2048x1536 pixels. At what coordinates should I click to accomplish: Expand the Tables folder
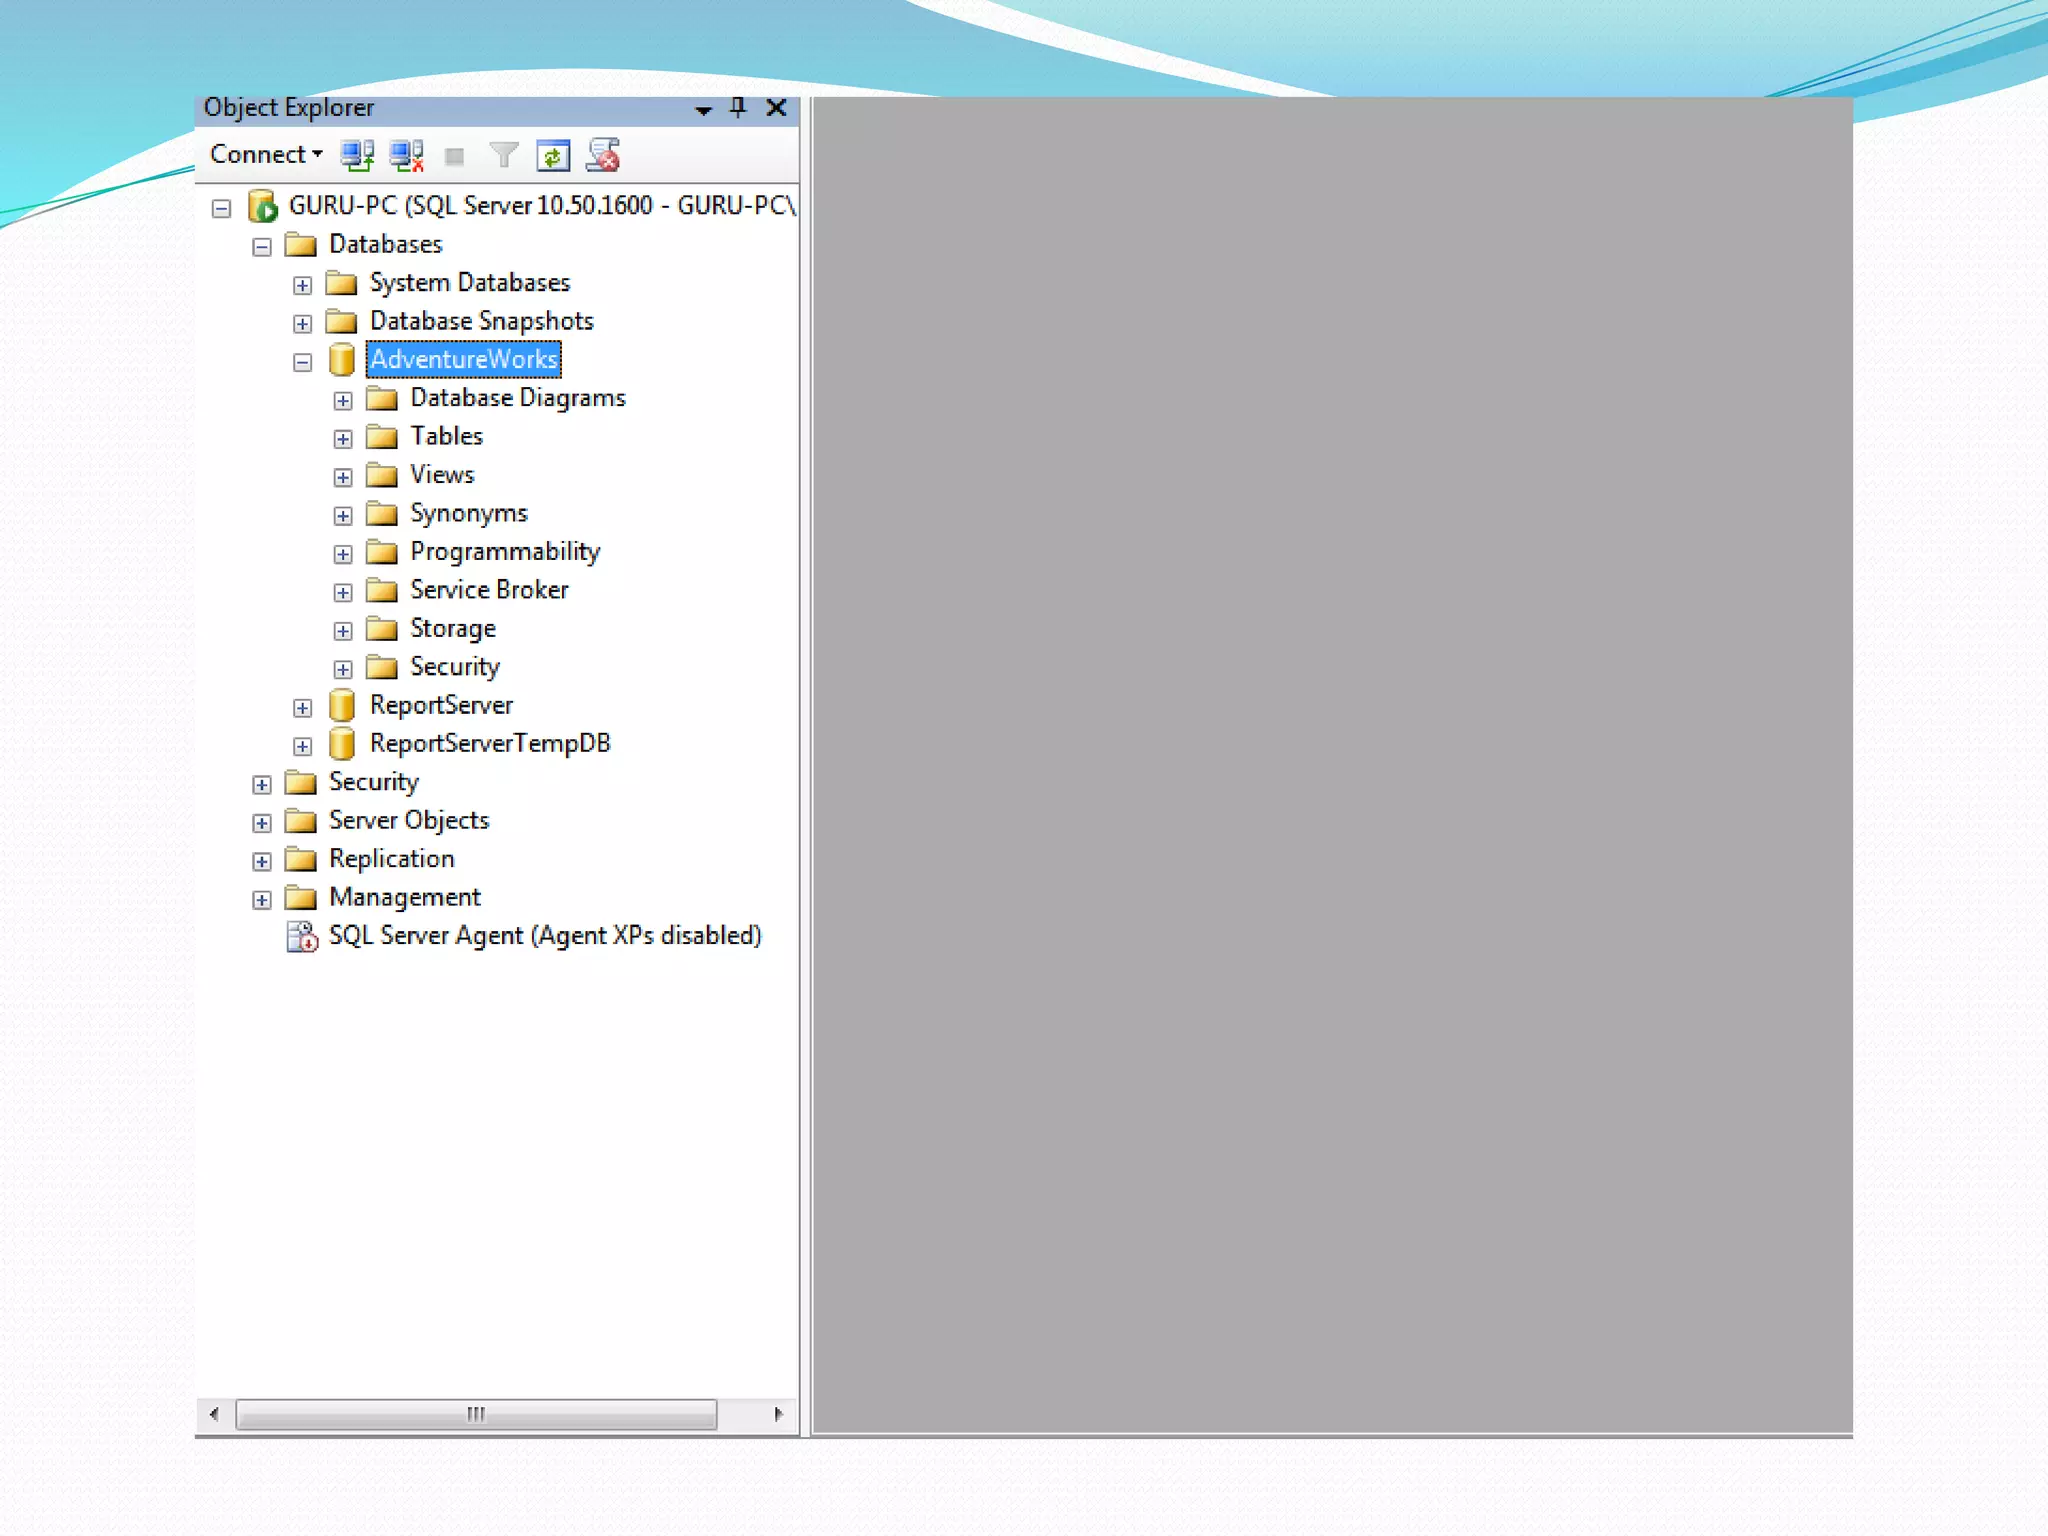point(343,439)
